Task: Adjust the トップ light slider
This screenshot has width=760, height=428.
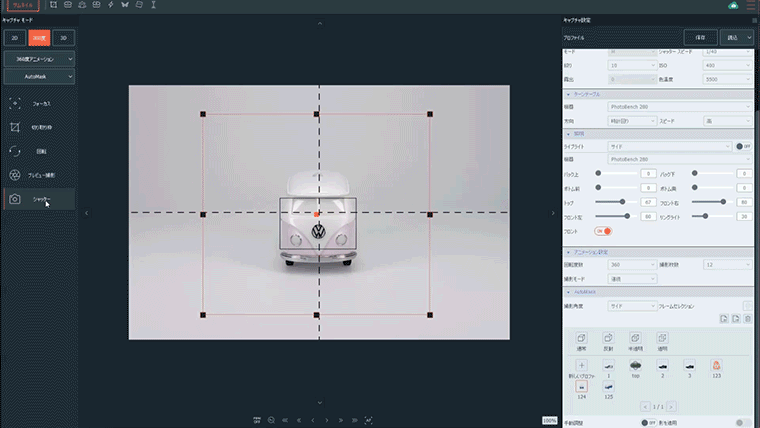Action: tap(615, 202)
